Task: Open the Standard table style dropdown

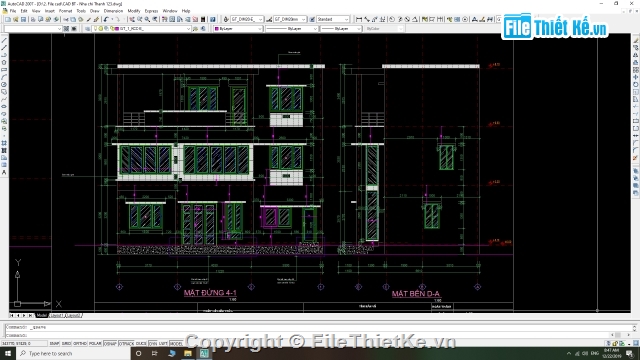Action: tap(333, 19)
